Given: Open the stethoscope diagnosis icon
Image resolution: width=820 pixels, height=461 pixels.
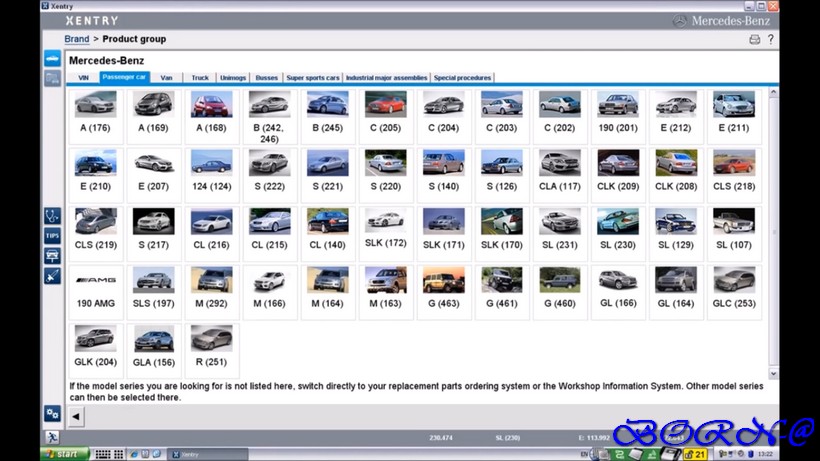Looking at the screenshot, I should click(52, 216).
